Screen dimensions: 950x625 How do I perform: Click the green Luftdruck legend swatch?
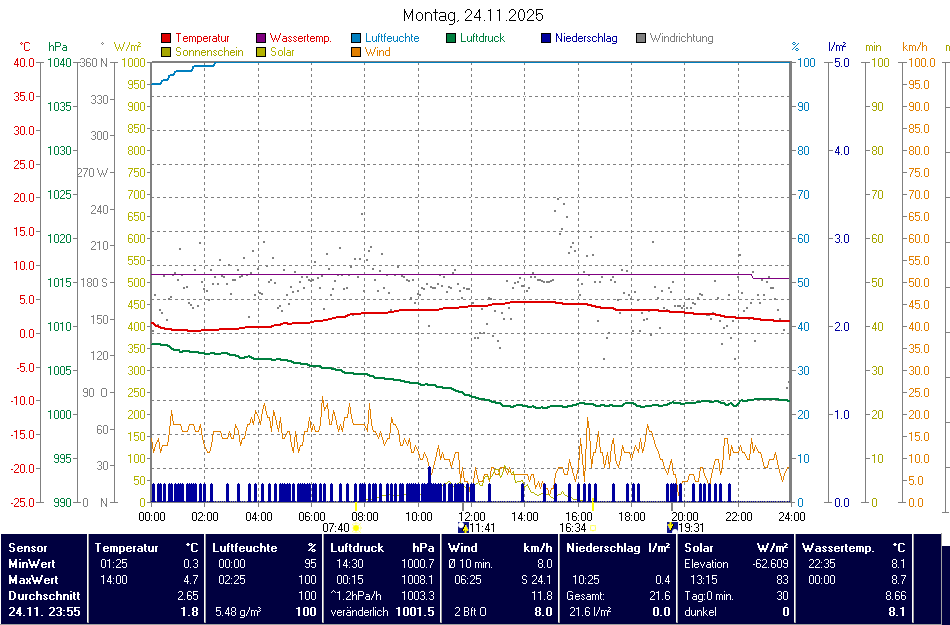tap(451, 39)
